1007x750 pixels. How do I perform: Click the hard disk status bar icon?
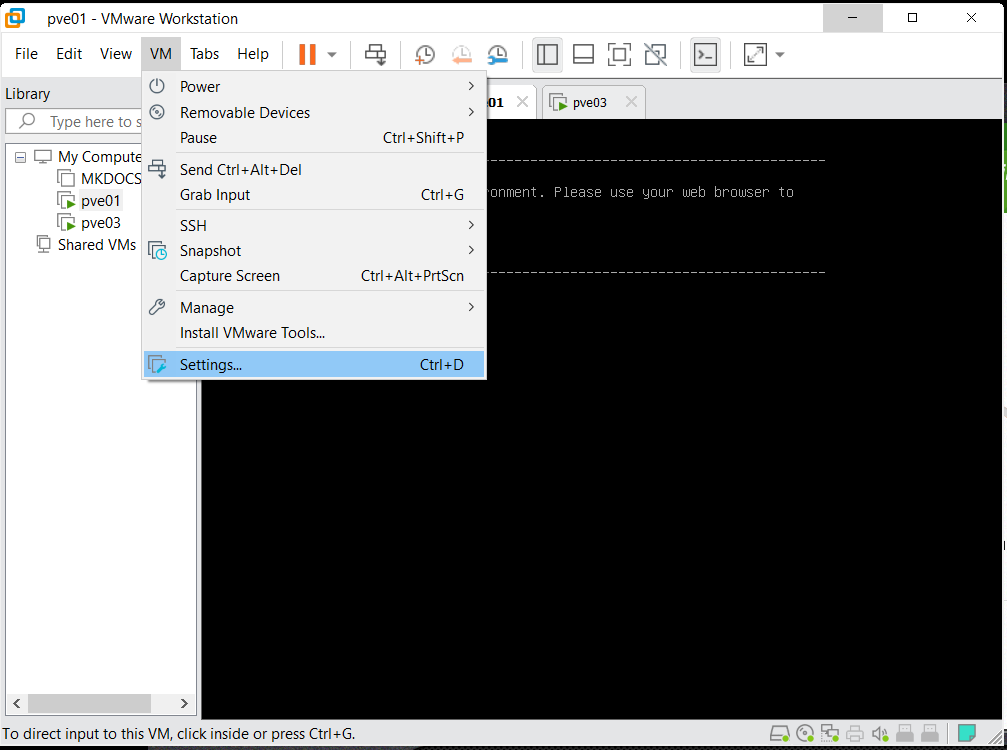780,733
